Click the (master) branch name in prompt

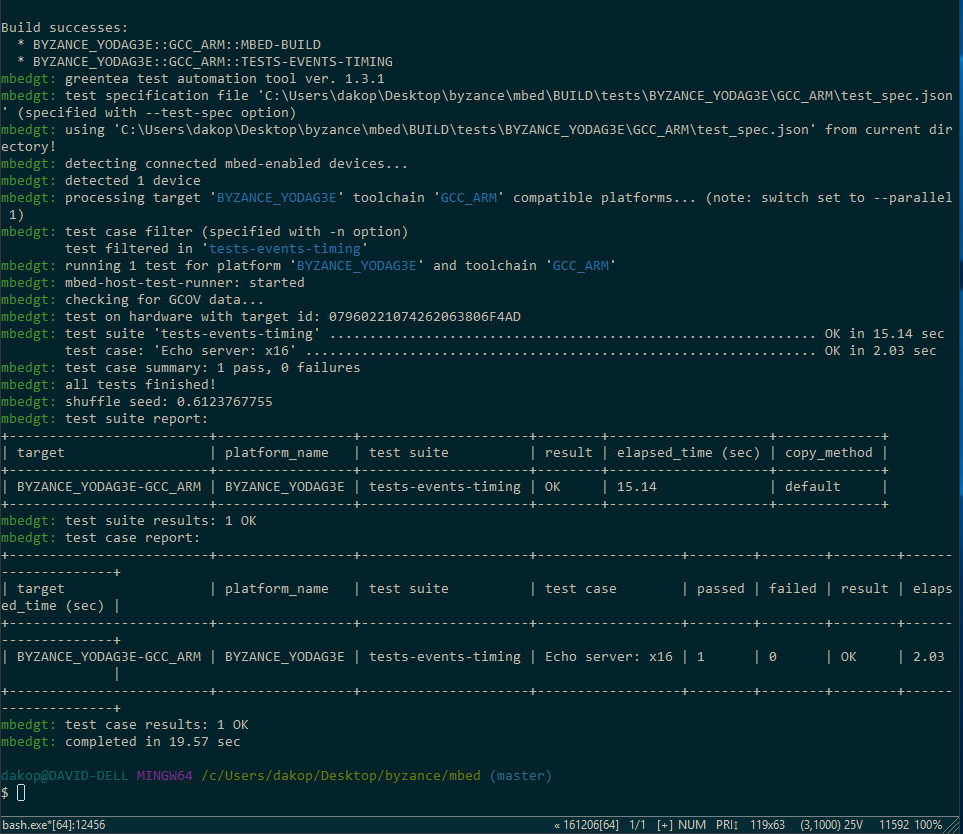[520, 776]
